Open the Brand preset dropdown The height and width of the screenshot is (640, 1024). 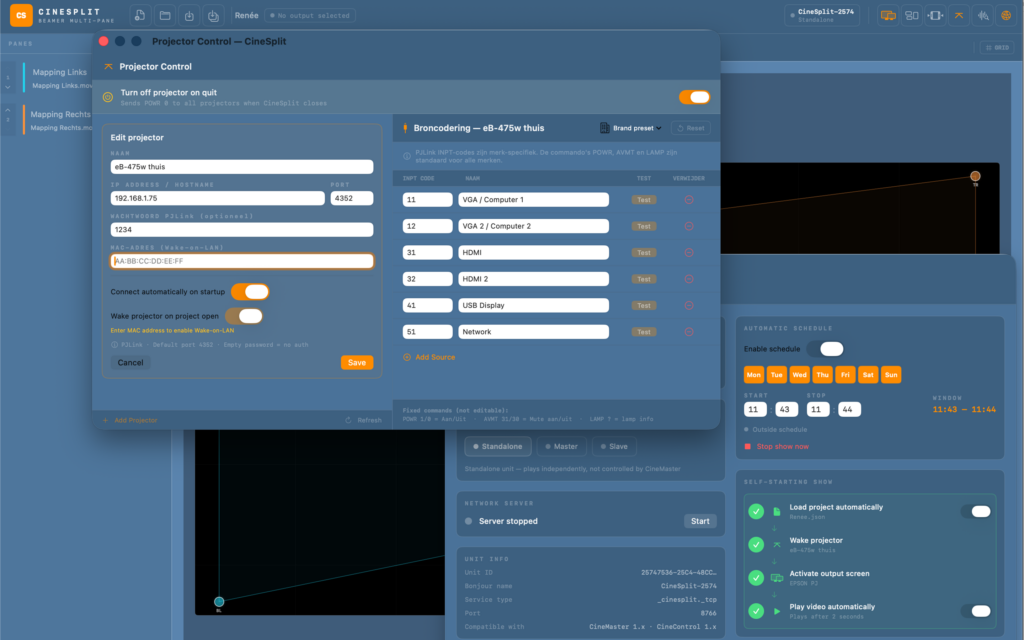(631, 128)
